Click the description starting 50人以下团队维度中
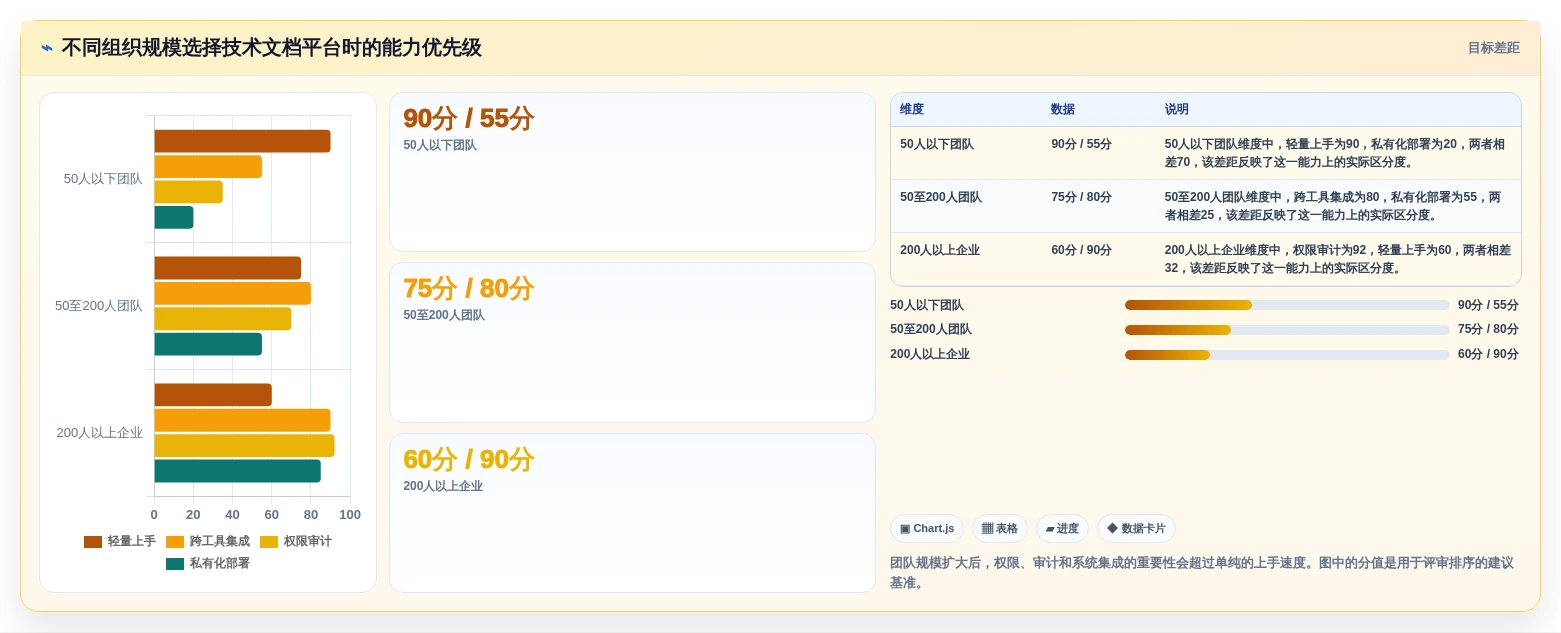1561x633 pixels. [x=1335, y=153]
